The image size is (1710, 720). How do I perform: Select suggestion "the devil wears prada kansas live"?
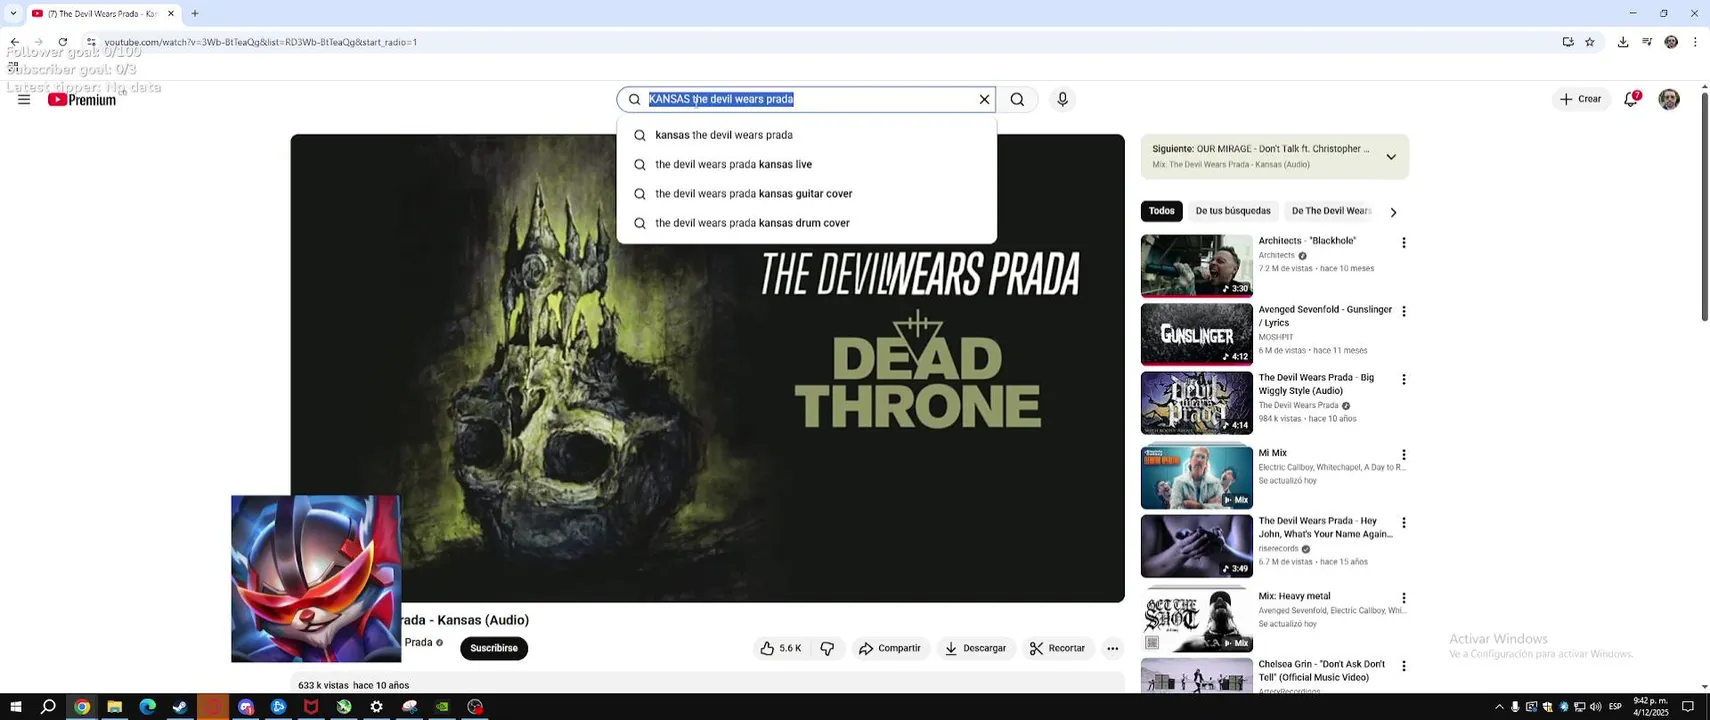[x=807, y=164]
